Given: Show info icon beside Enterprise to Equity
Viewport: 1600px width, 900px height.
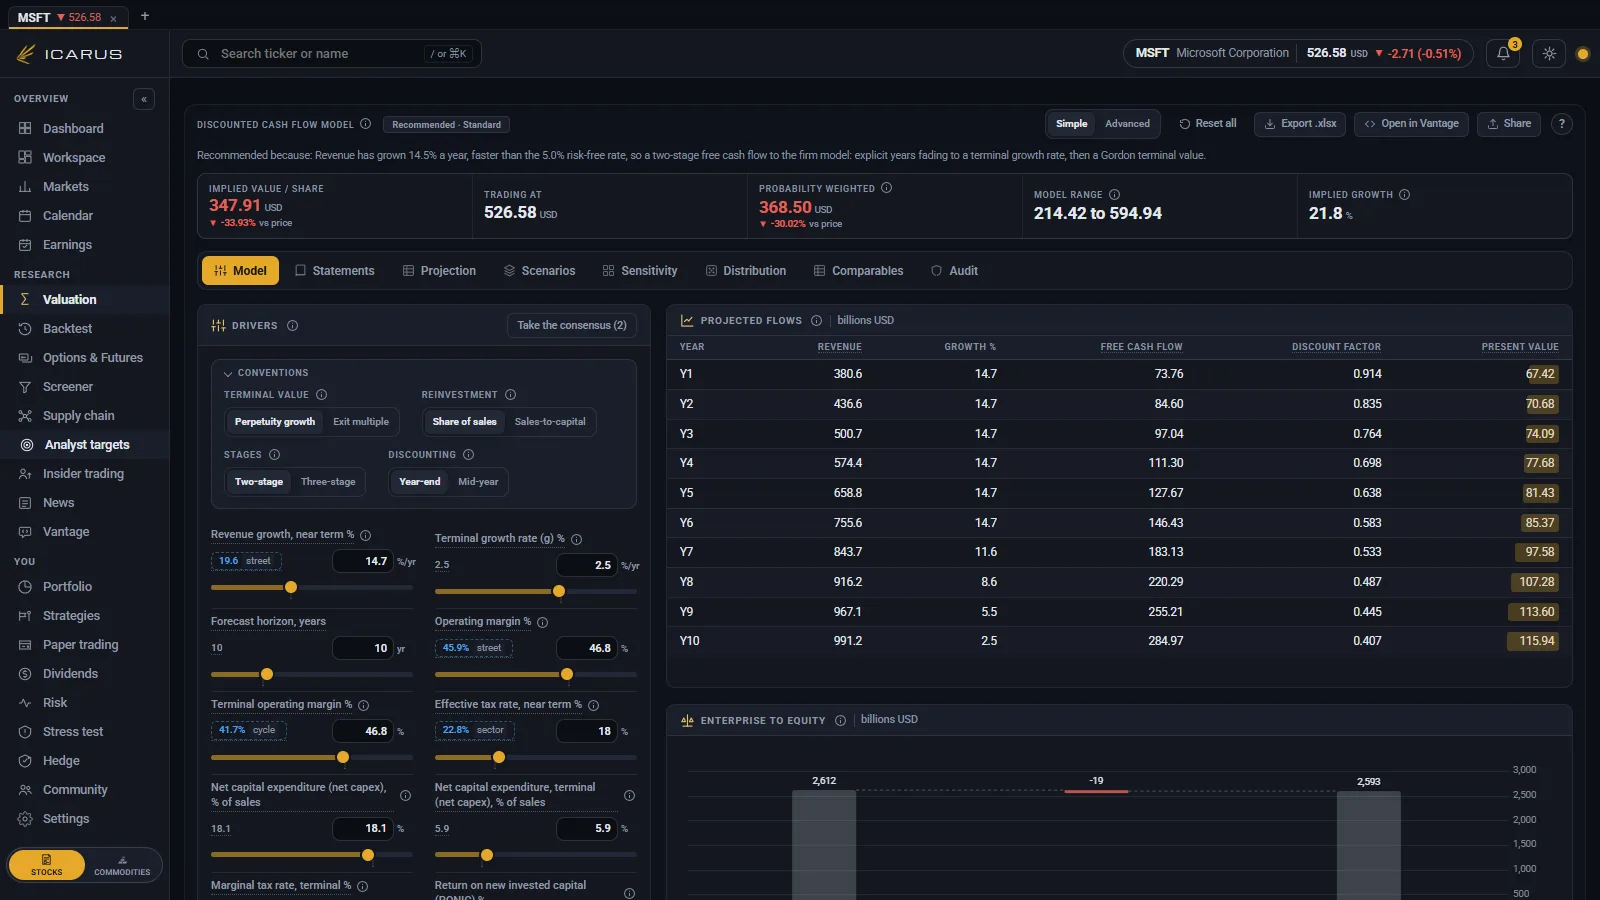Looking at the screenshot, I should coord(840,720).
